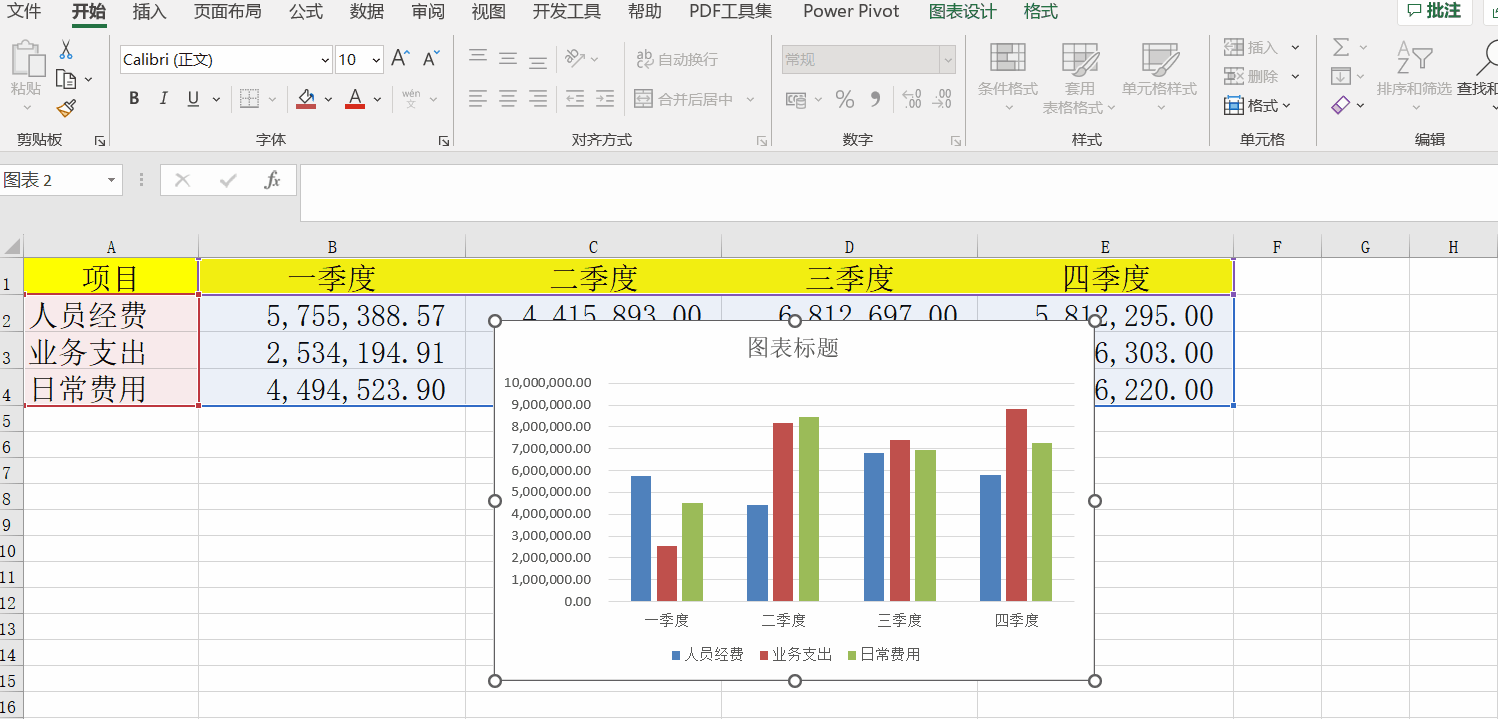This screenshot has height=719, width=1498.
Task: Open font size dropdown
Action: coord(376,60)
